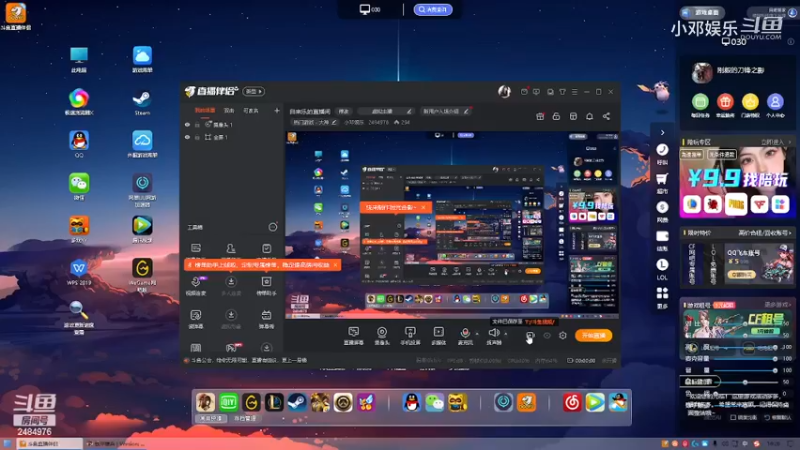
Task: Click the lock icon in stream toolbar
Action: [x=556, y=116]
